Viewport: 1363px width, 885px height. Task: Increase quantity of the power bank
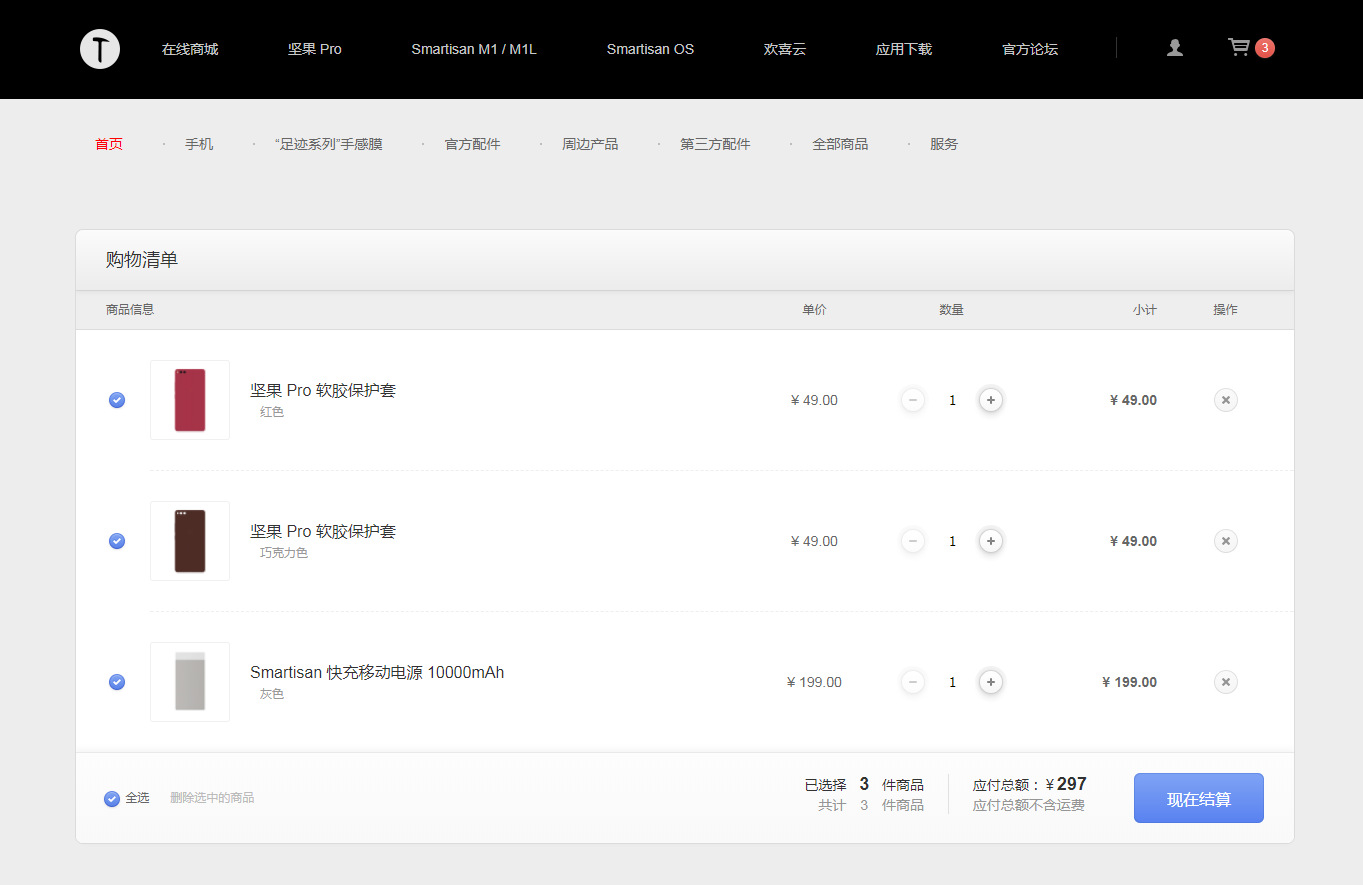point(990,682)
